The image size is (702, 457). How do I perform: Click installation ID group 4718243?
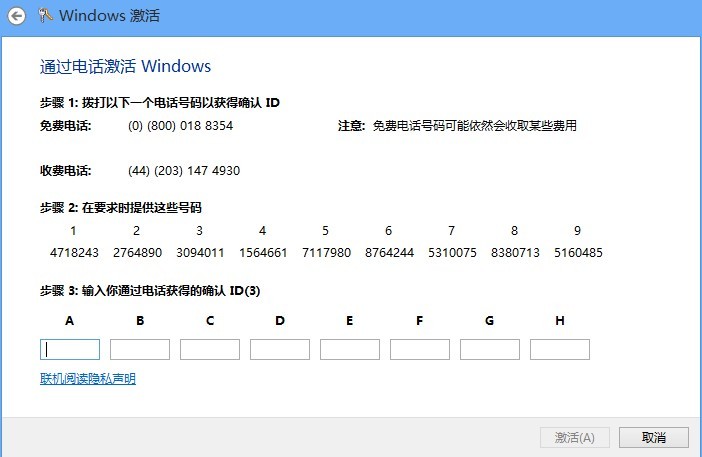74,253
